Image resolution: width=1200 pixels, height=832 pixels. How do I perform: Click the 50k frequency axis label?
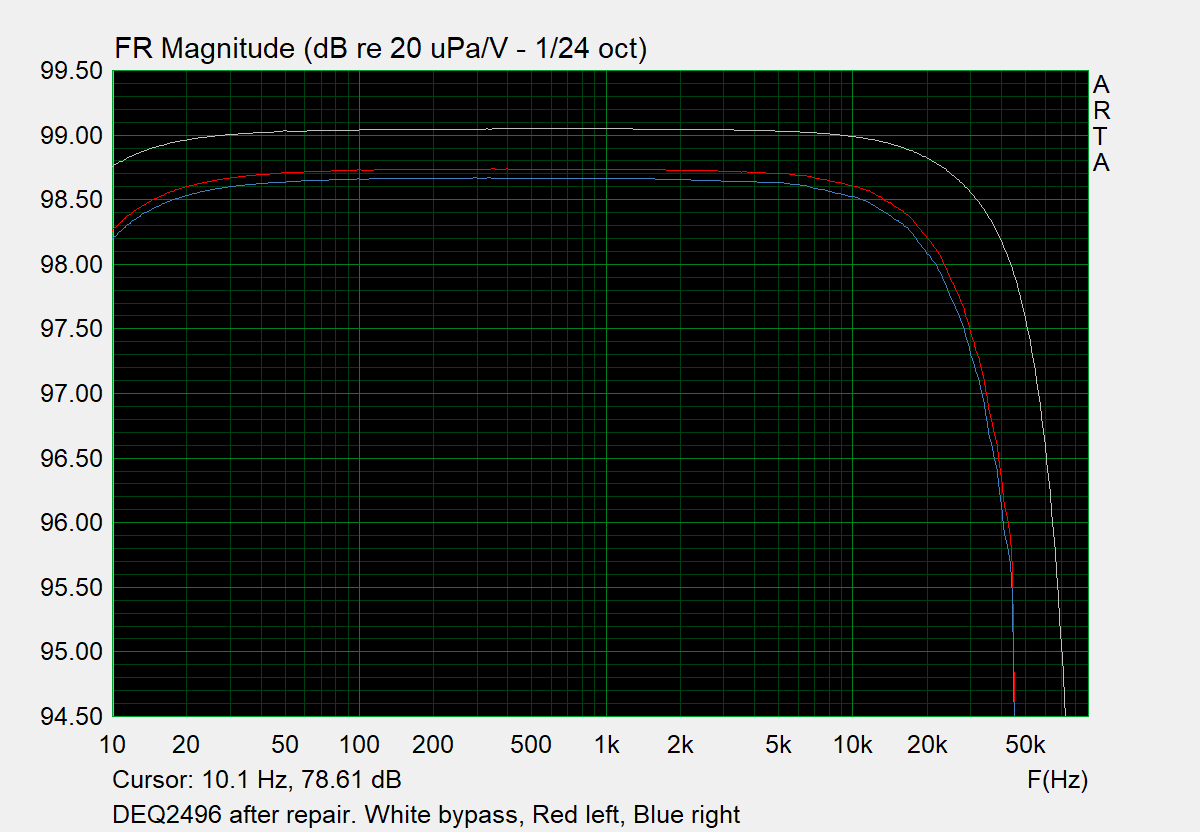point(1025,745)
